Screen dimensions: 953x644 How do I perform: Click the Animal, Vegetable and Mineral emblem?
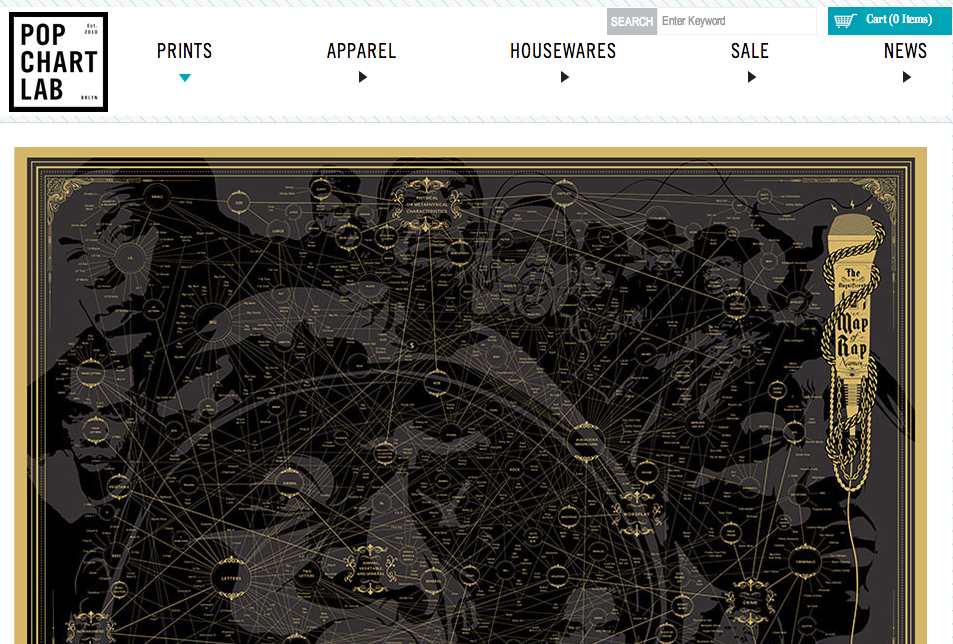point(370,569)
